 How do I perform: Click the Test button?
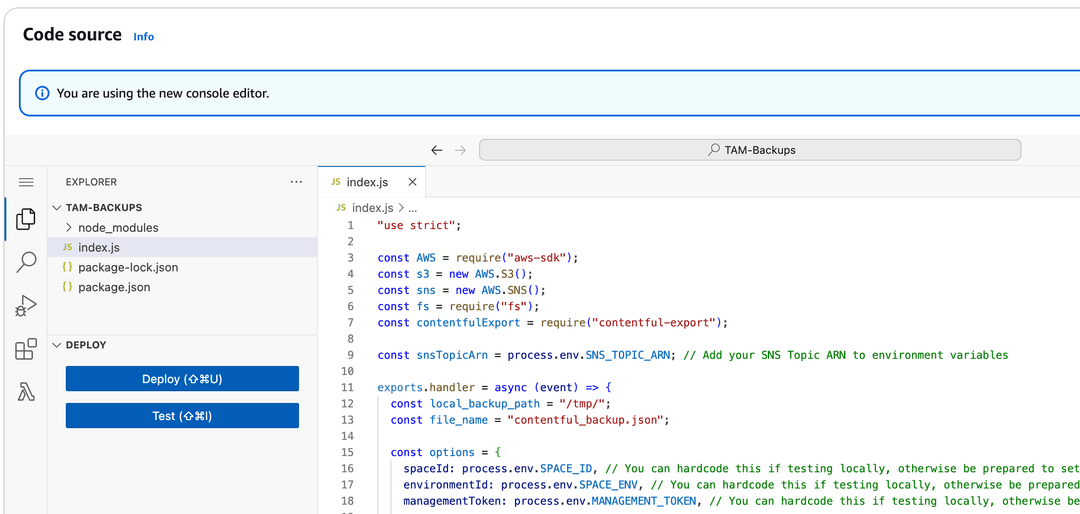(182, 416)
